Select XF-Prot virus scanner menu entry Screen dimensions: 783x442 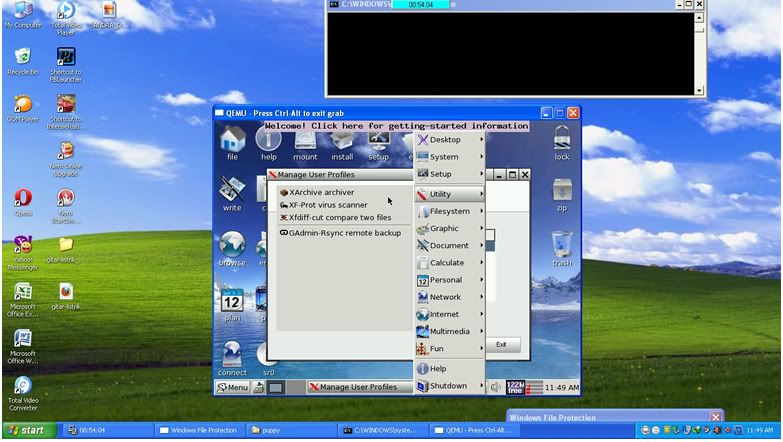pos(345,205)
